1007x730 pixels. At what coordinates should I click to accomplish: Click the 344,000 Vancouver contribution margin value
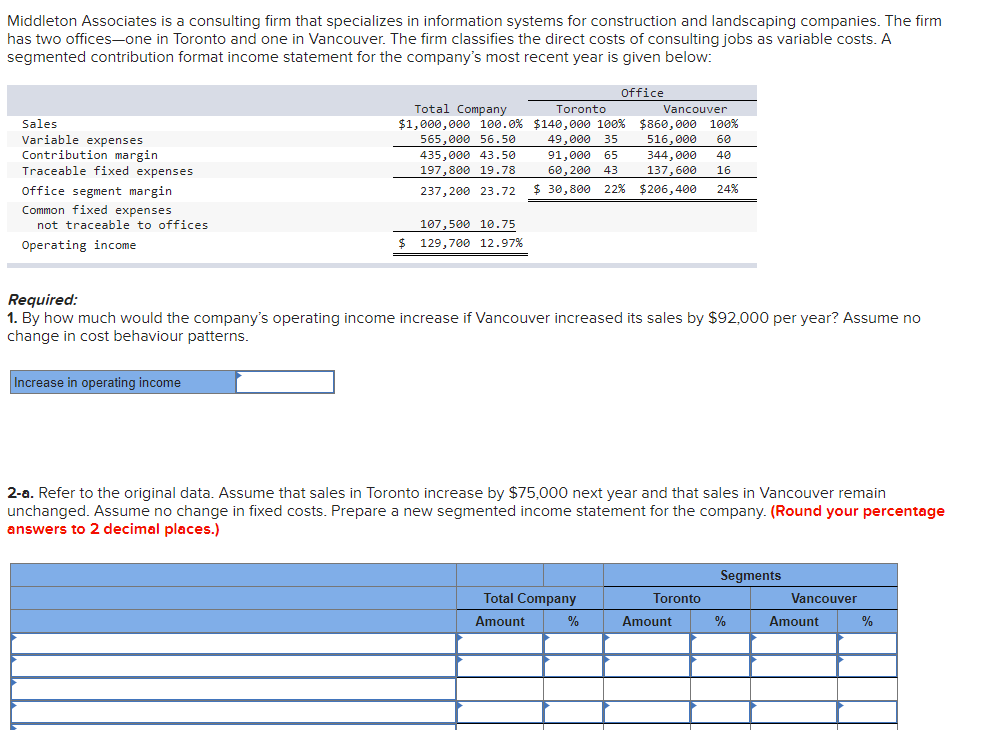pos(671,155)
